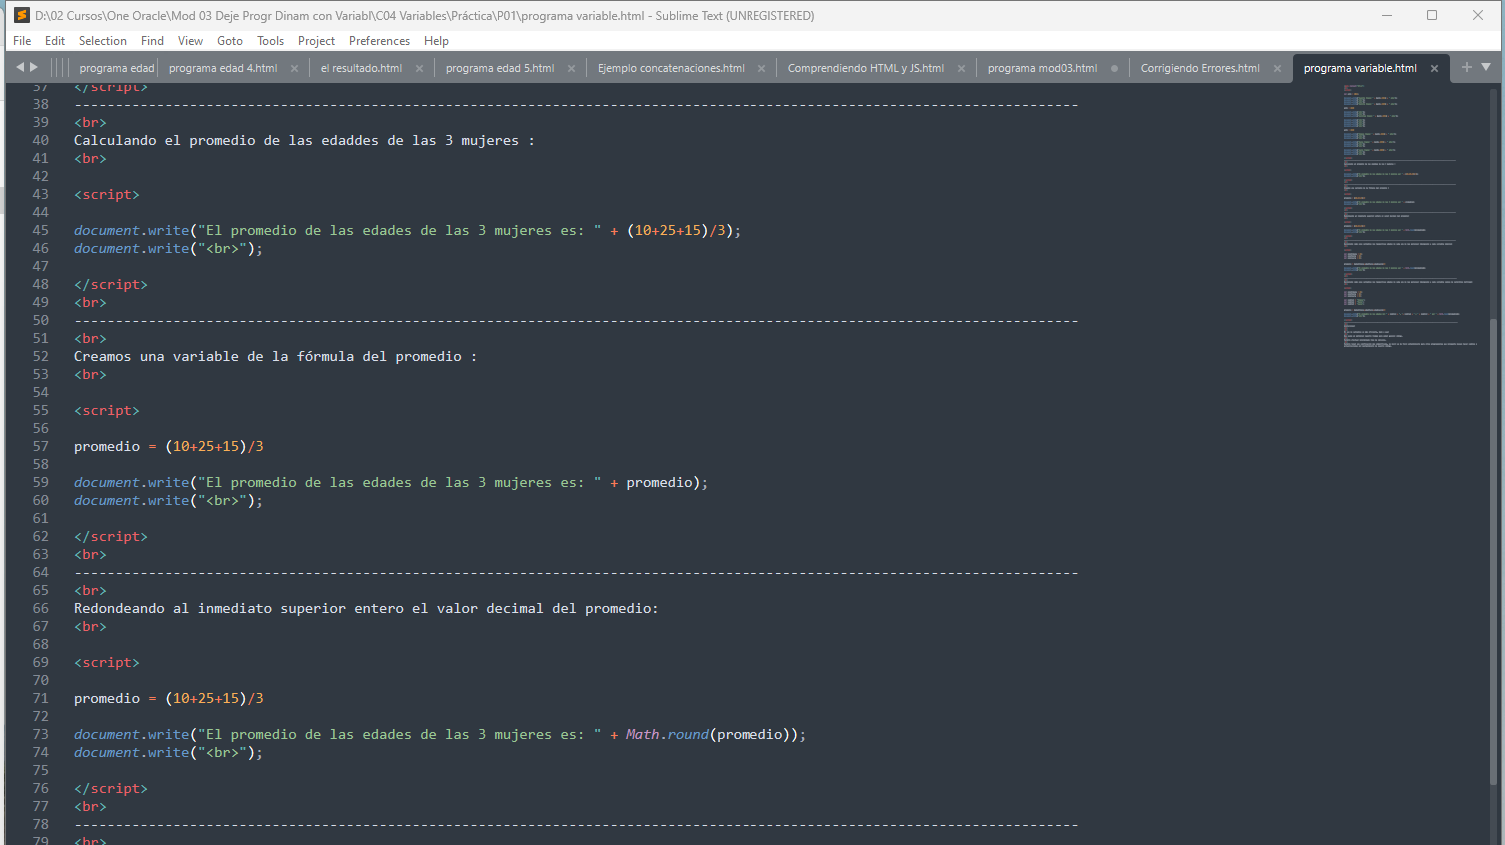The height and width of the screenshot is (845, 1505).
Task: Click unsaved dot on programa mod03.html tab
Action: (1114, 68)
